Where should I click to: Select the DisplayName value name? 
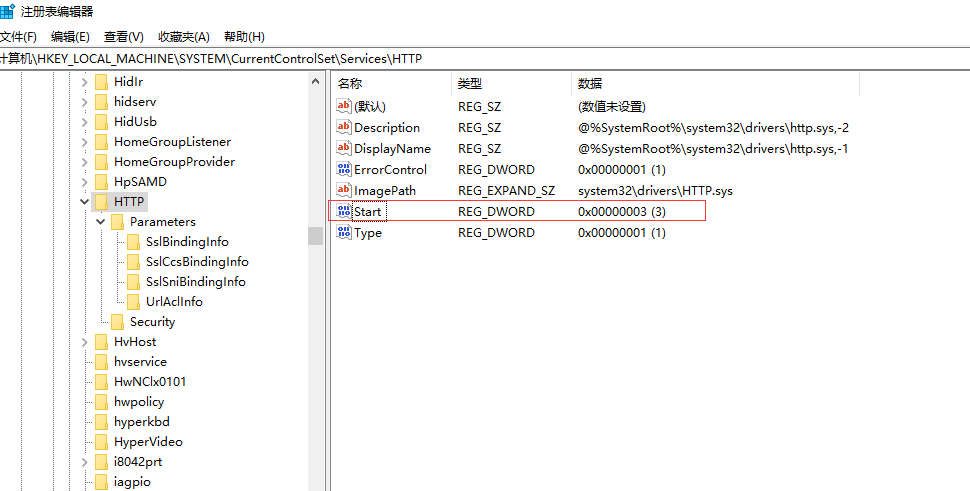(x=392, y=148)
